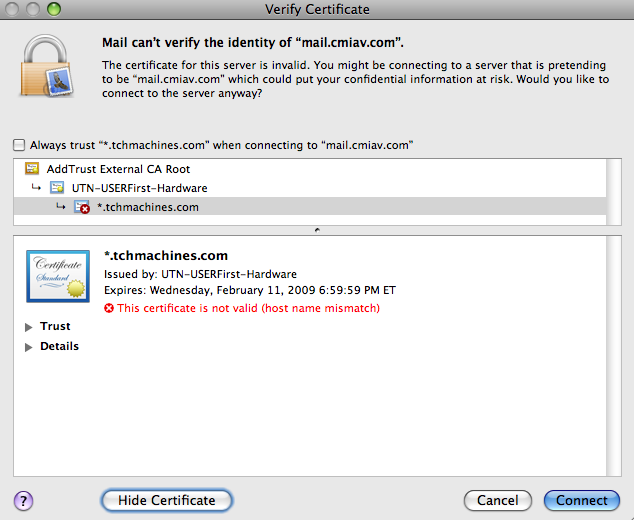Click the split pane resize handle
This screenshot has height=520, width=634.
(x=317, y=229)
